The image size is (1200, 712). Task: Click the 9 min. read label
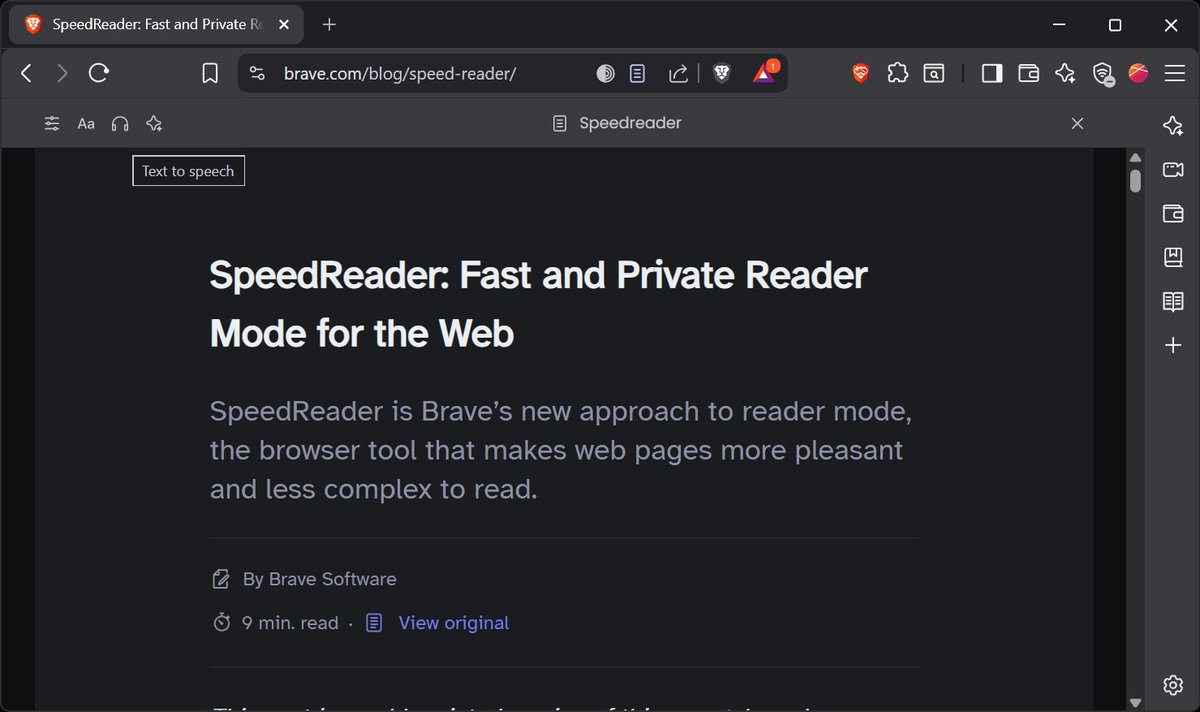point(290,623)
